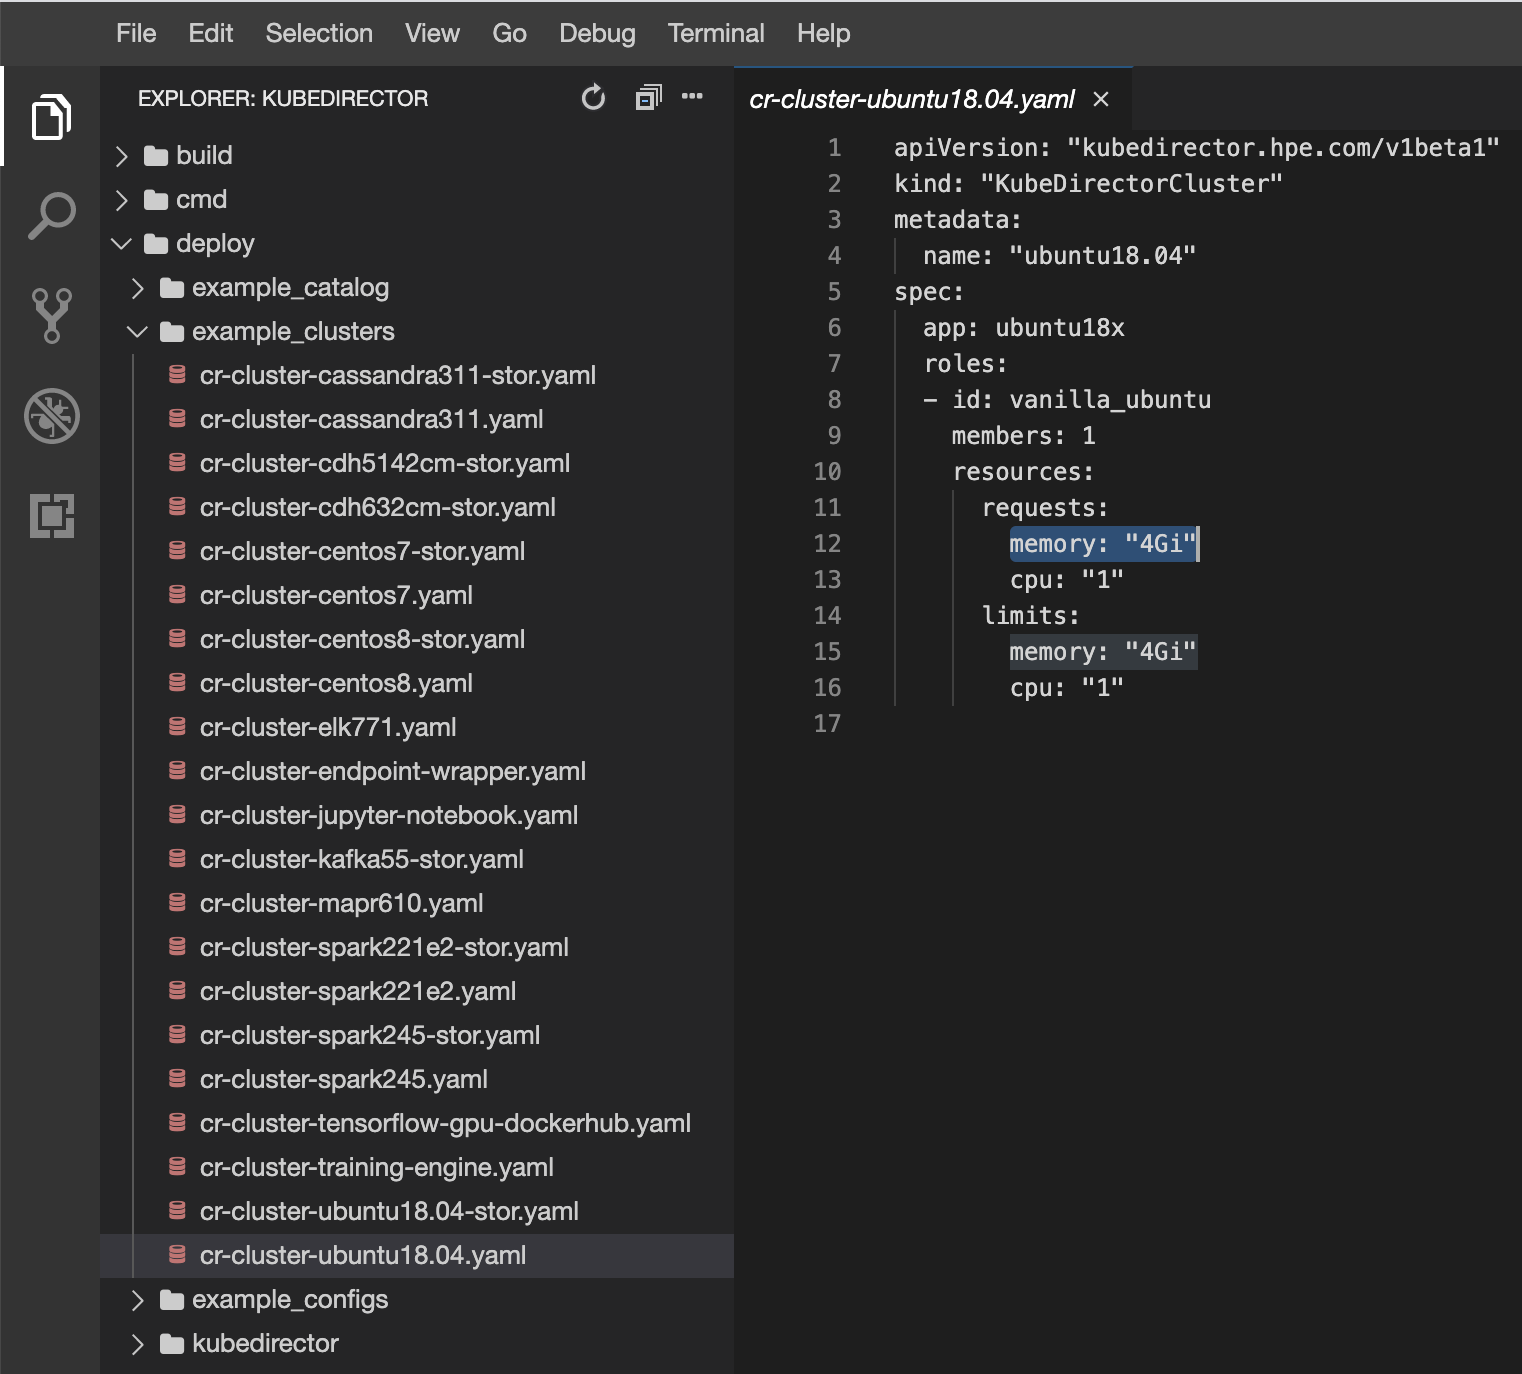Select the Search icon in activity bar

[51, 213]
